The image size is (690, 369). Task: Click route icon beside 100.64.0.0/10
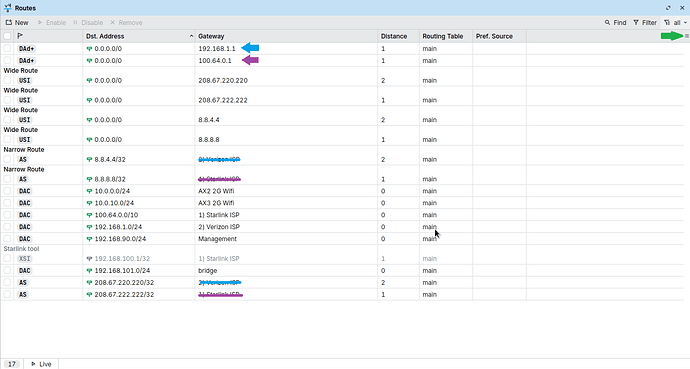[x=89, y=215]
